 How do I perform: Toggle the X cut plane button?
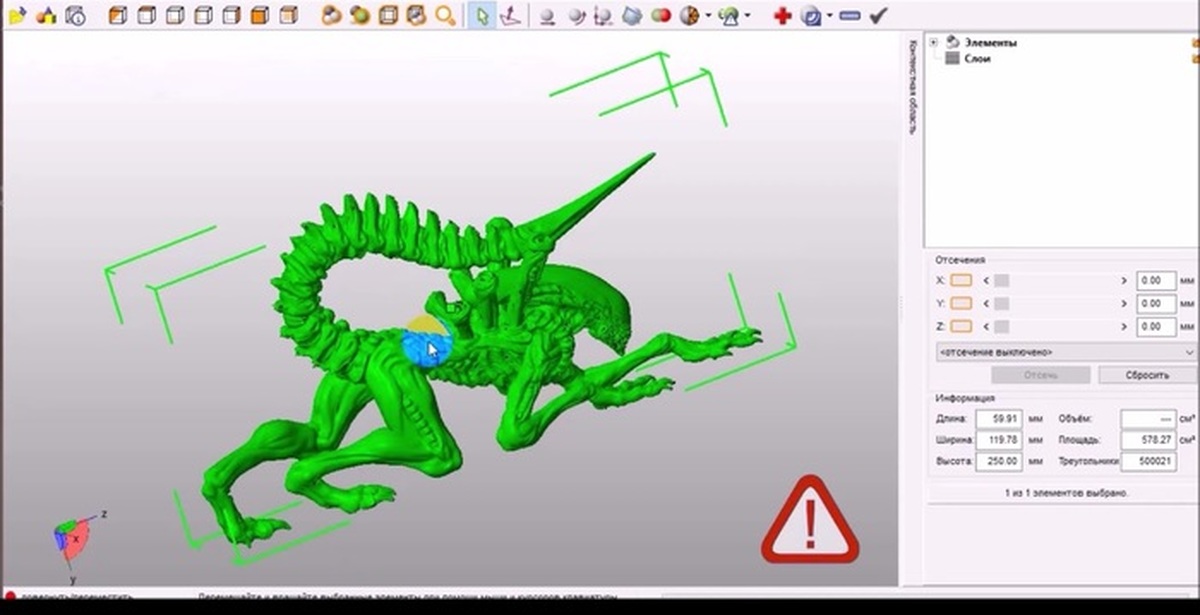pyautogui.click(x=962, y=281)
